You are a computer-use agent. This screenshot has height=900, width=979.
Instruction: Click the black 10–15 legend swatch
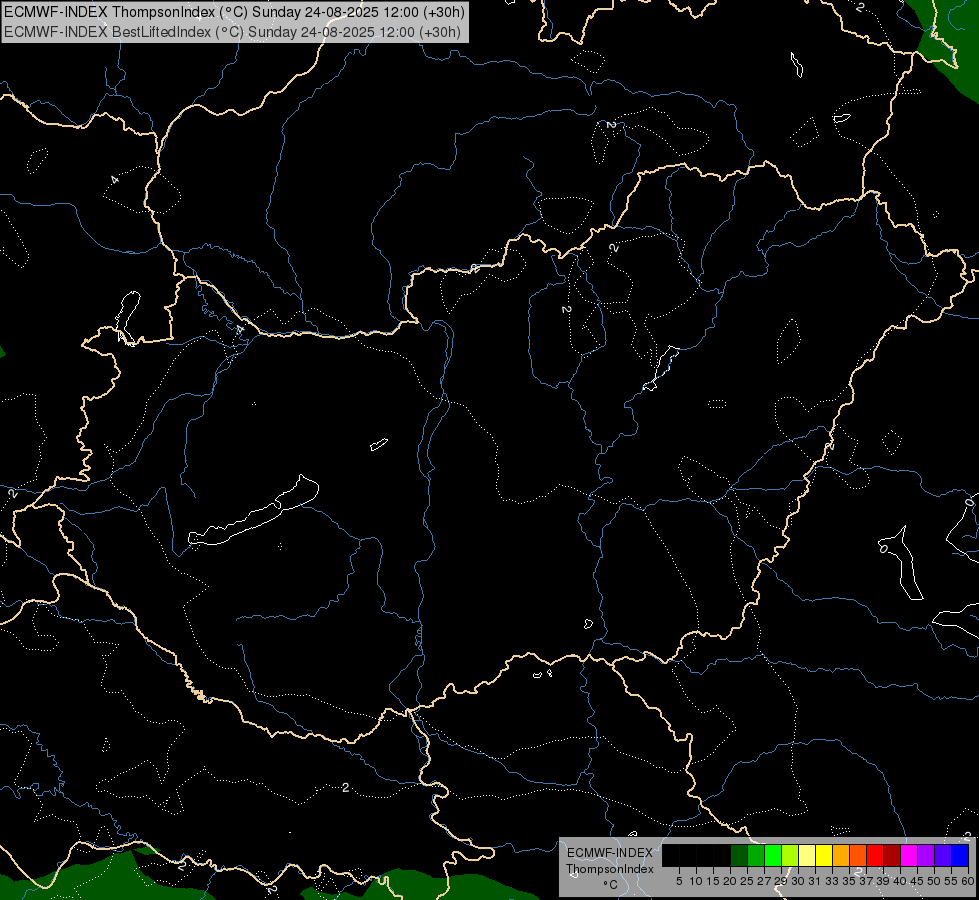coord(705,855)
